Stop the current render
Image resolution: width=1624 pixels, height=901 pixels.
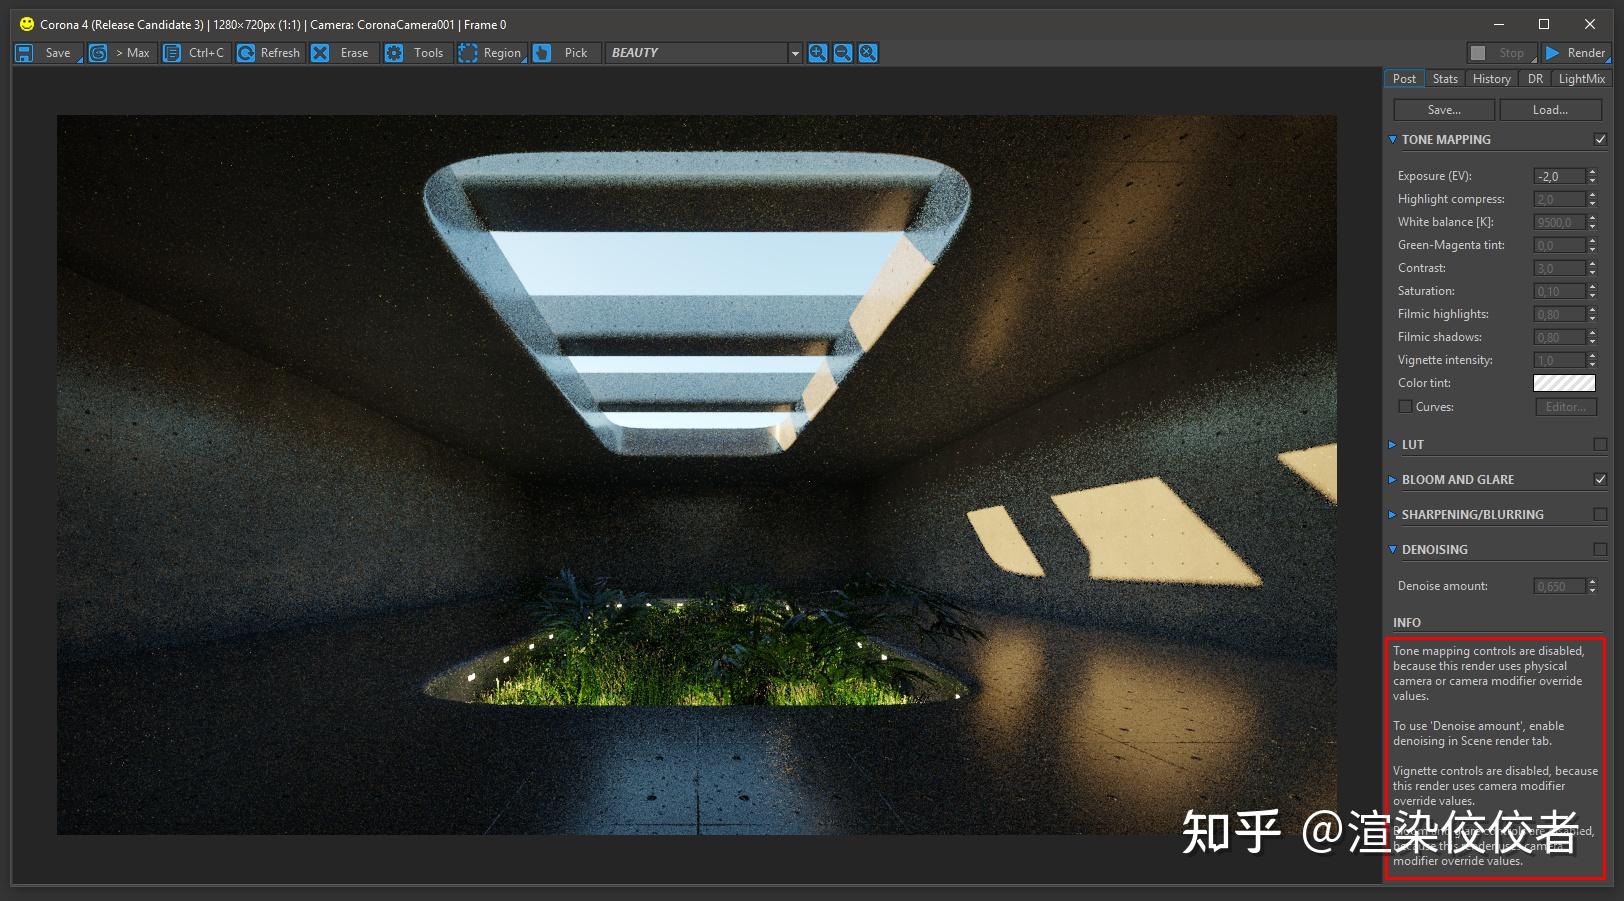[x=1501, y=53]
